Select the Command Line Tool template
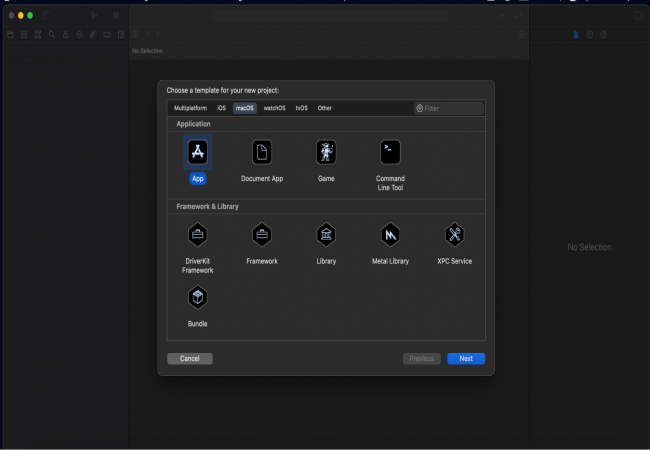The image size is (650, 450). (390, 152)
